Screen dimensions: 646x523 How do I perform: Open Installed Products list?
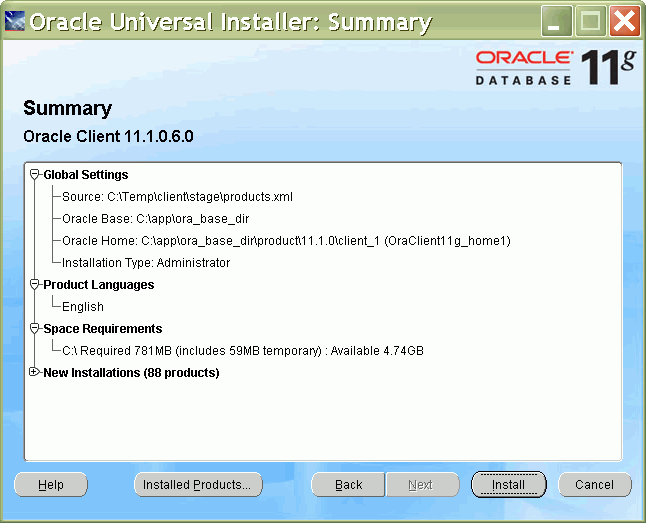pos(198,485)
